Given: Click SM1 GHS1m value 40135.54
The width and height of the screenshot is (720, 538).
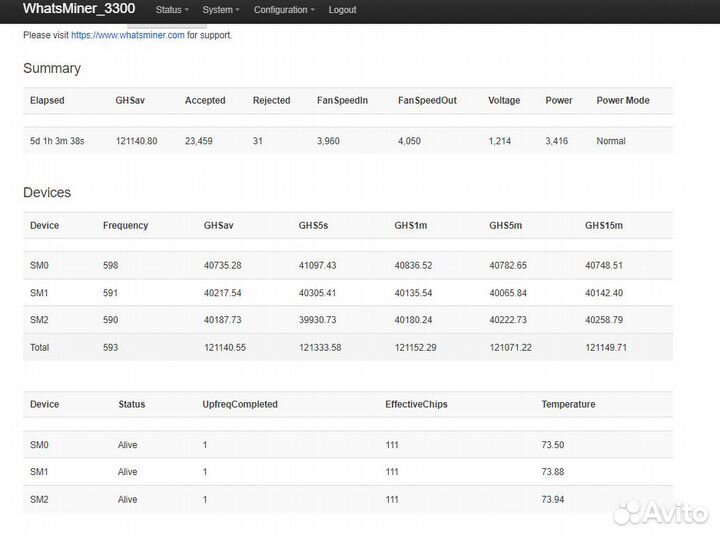Looking at the screenshot, I should click(413, 293).
